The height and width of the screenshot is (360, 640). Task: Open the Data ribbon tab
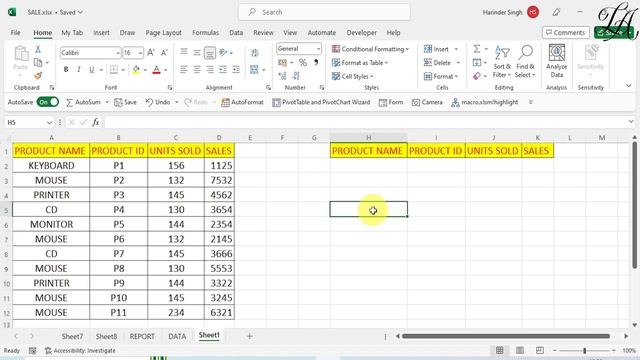click(236, 33)
